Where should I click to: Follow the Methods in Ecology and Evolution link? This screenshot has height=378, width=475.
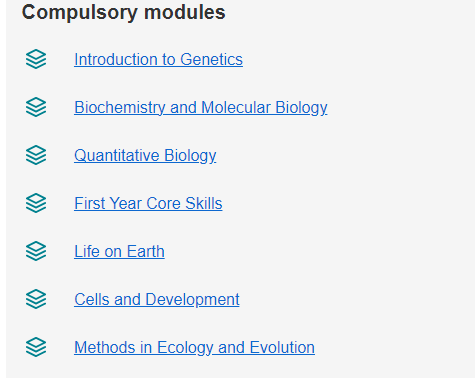pyautogui.click(x=194, y=348)
